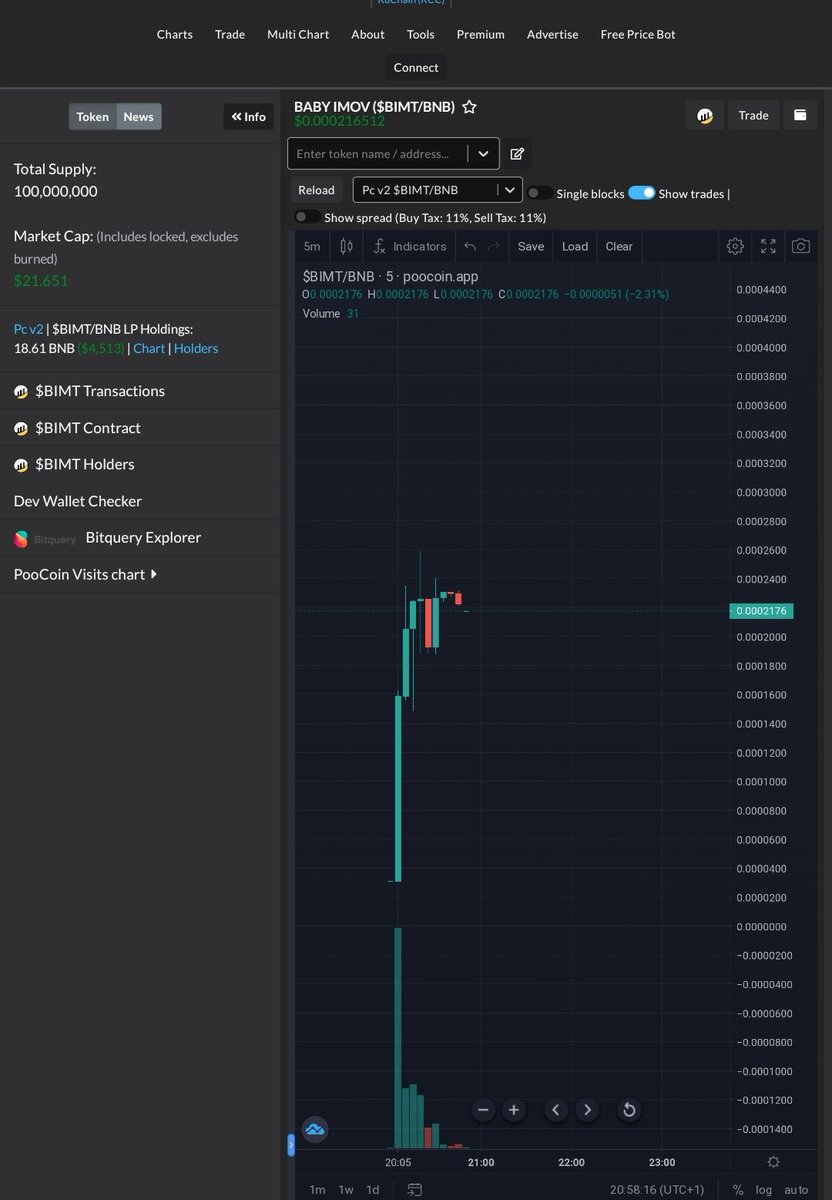
Task: Open the token search dropdown arrow
Action: click(x=484, y=154)
